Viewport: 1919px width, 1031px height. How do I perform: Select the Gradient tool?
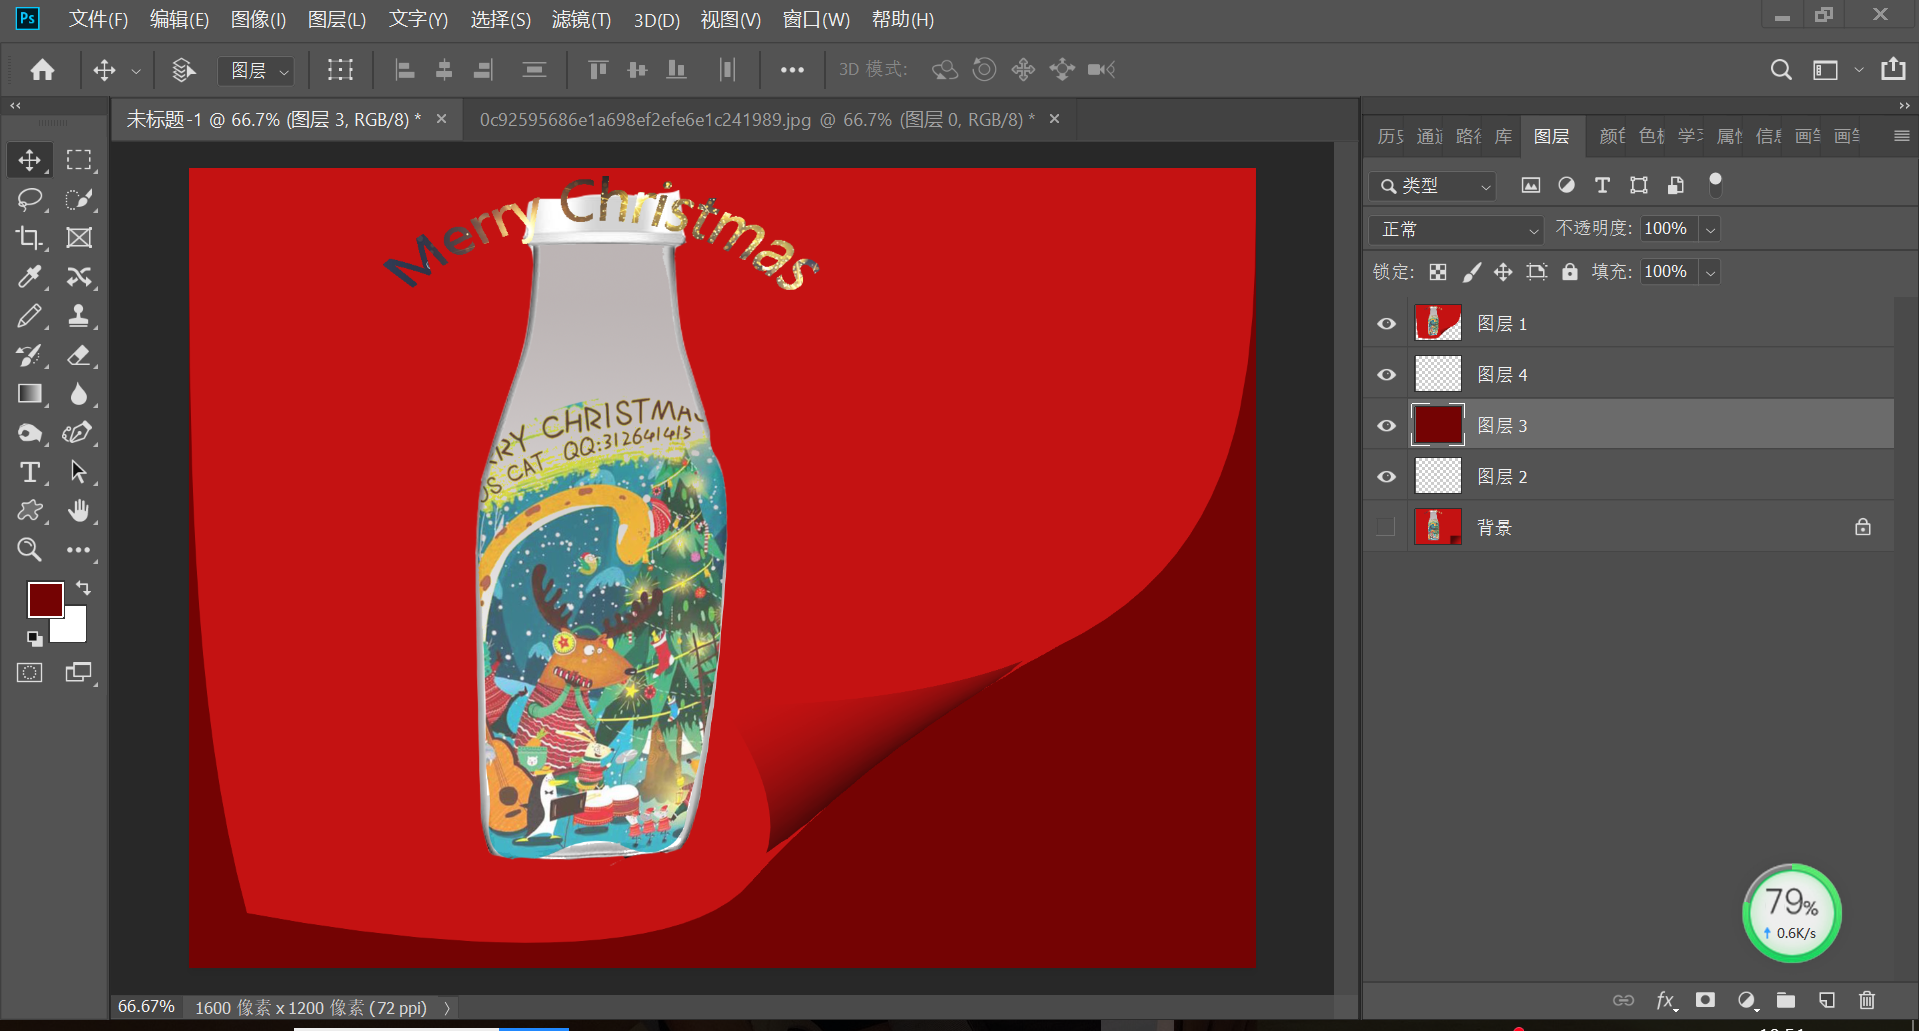coord(29,394)
